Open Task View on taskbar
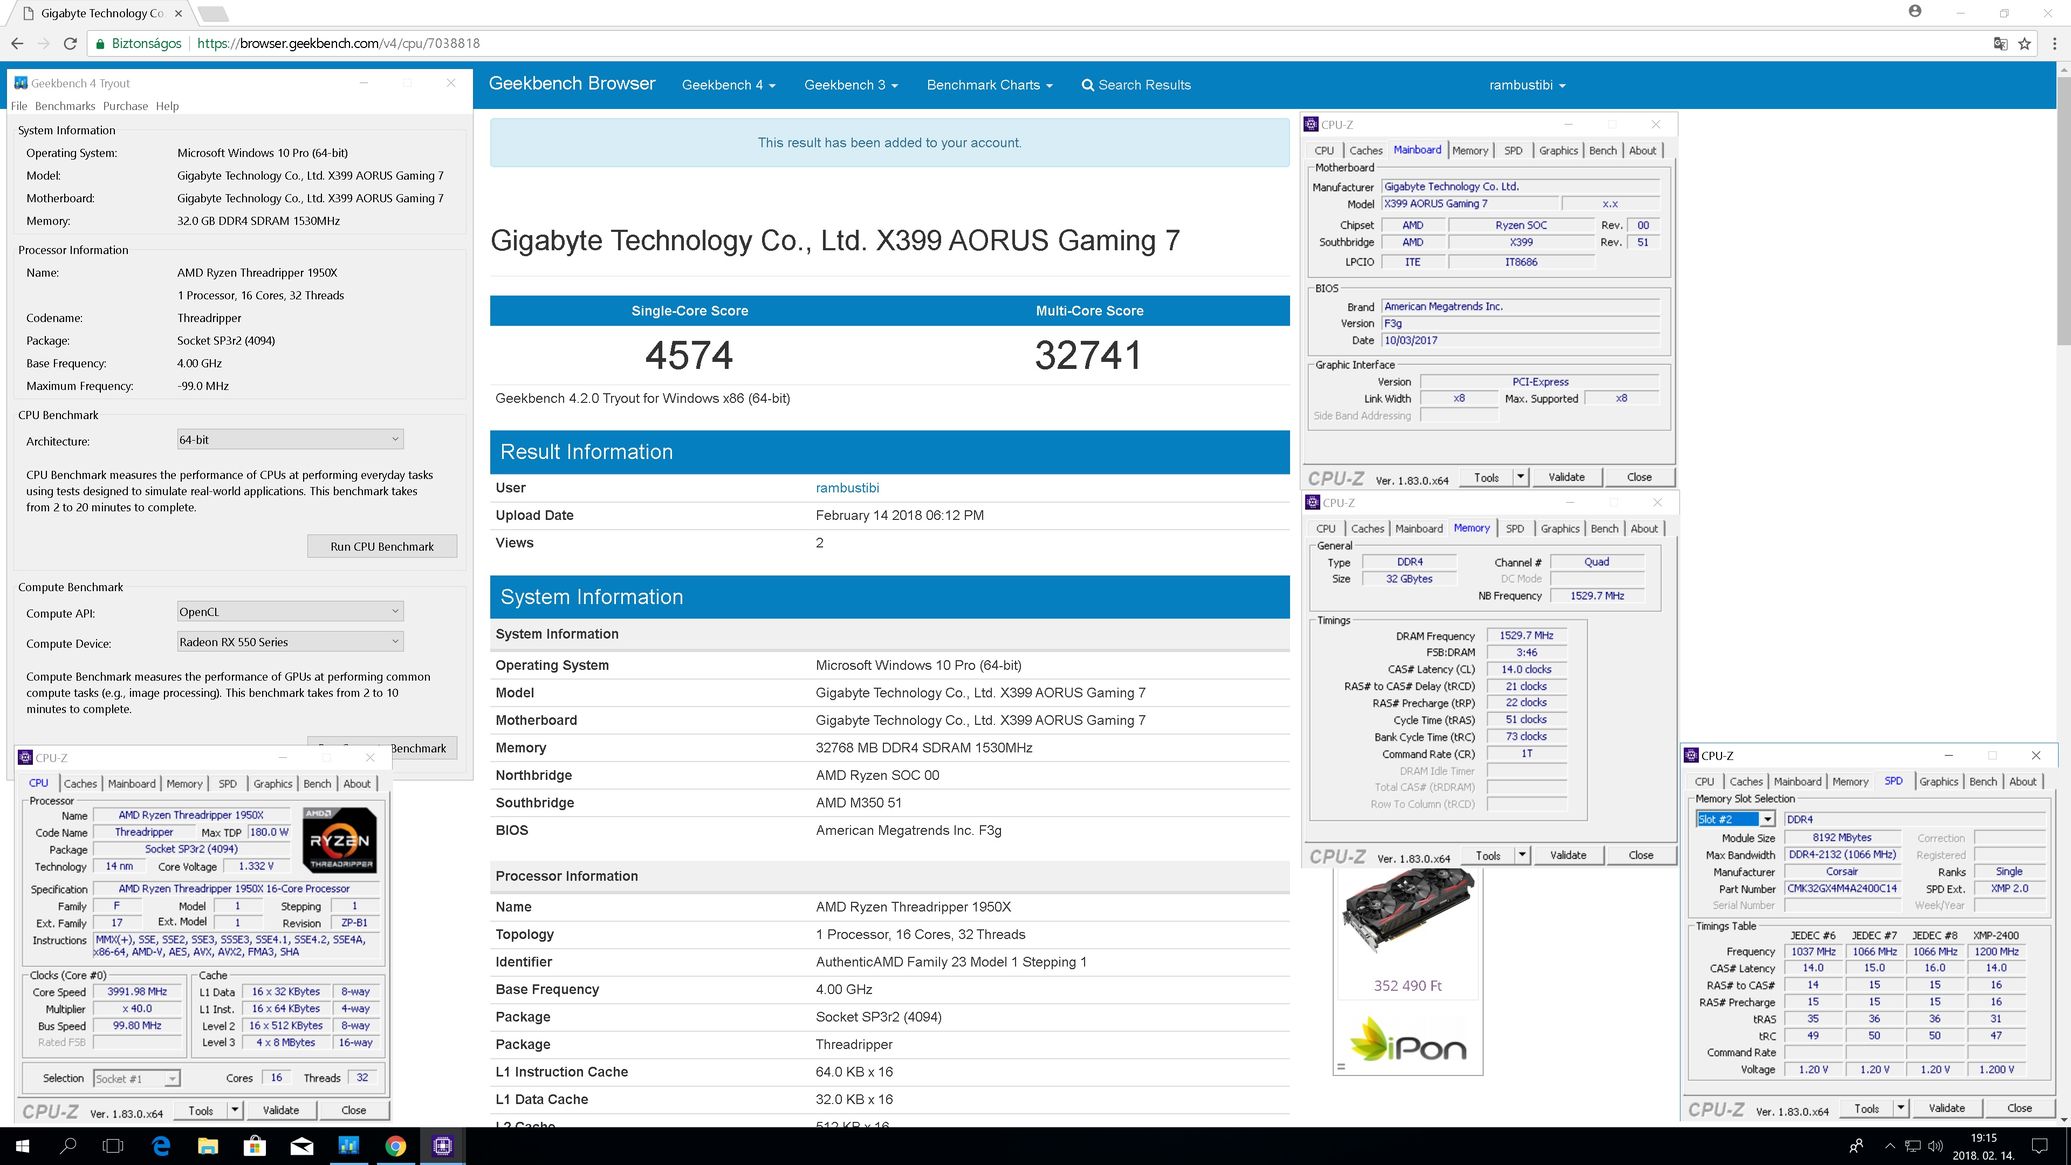 114,1146
